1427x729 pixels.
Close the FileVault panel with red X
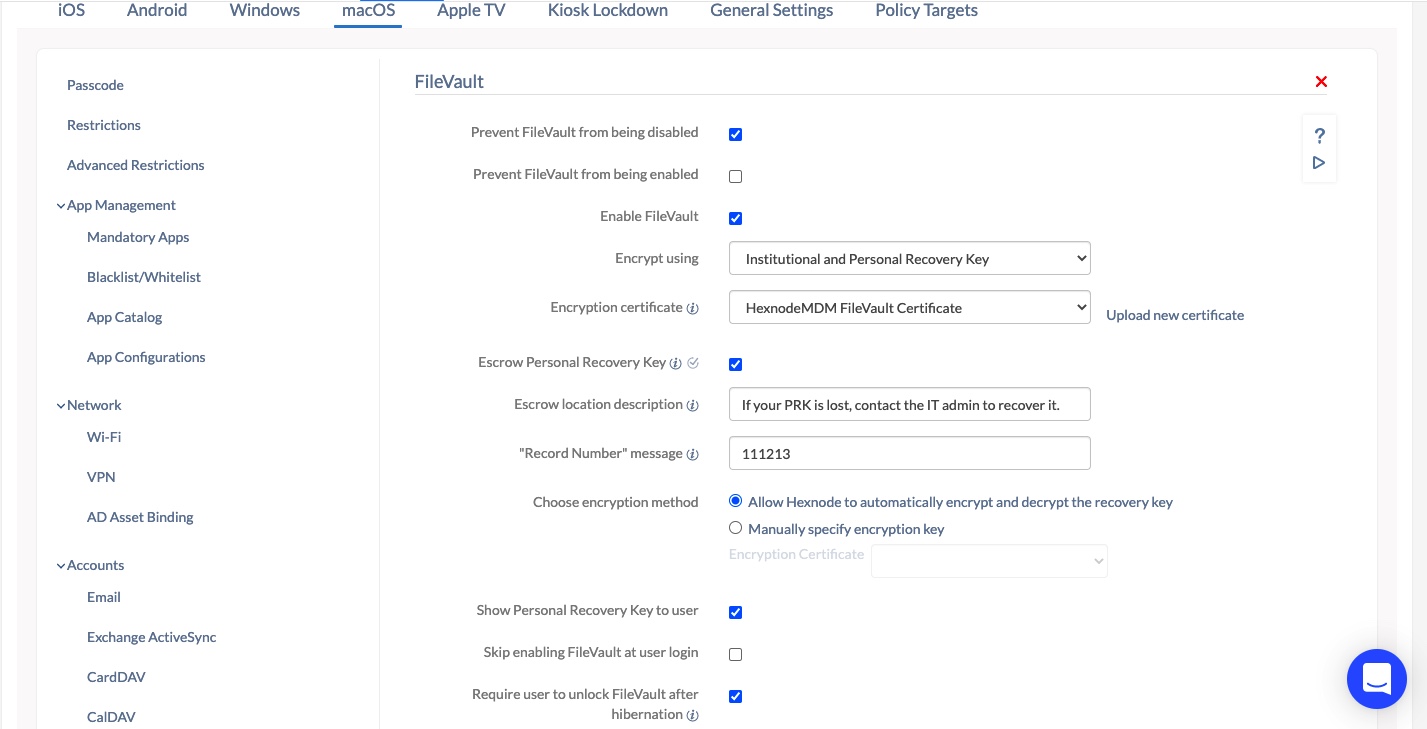1321,82
